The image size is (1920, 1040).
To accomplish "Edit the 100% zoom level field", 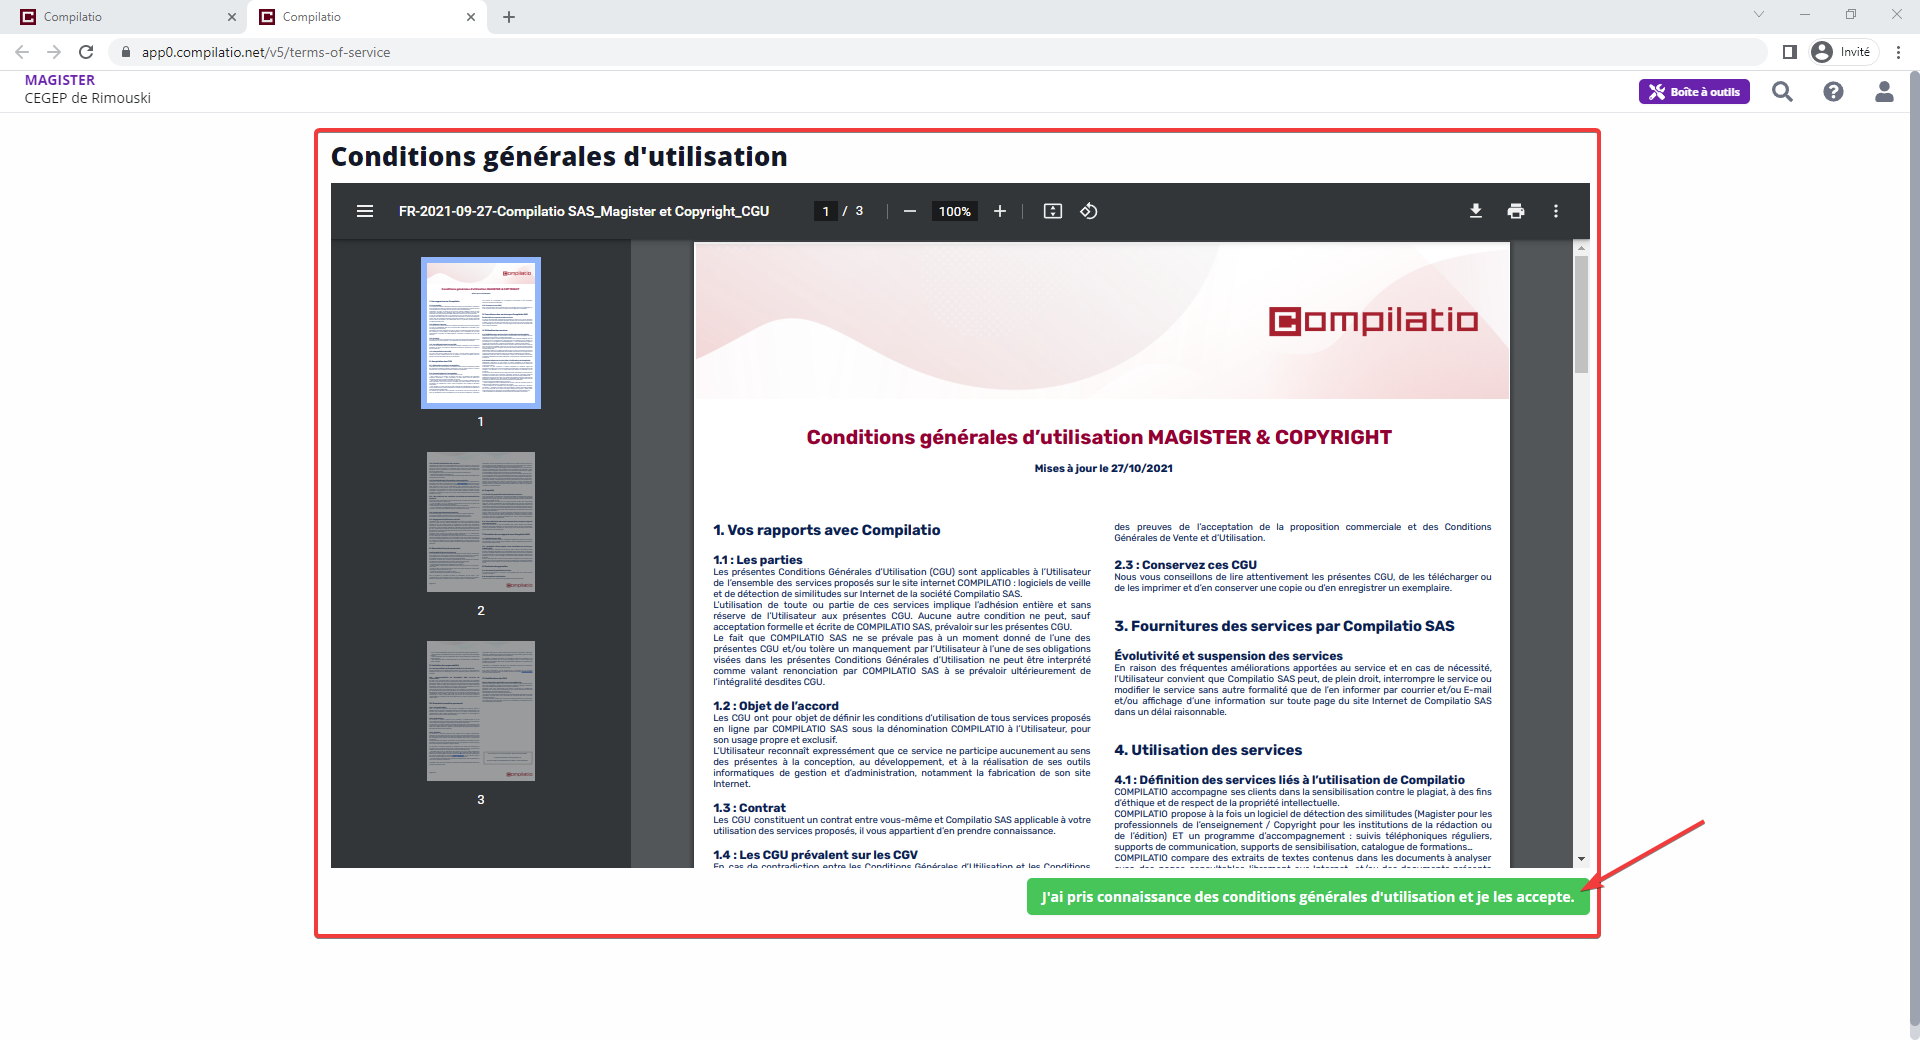I will click(x=955, y=211).
